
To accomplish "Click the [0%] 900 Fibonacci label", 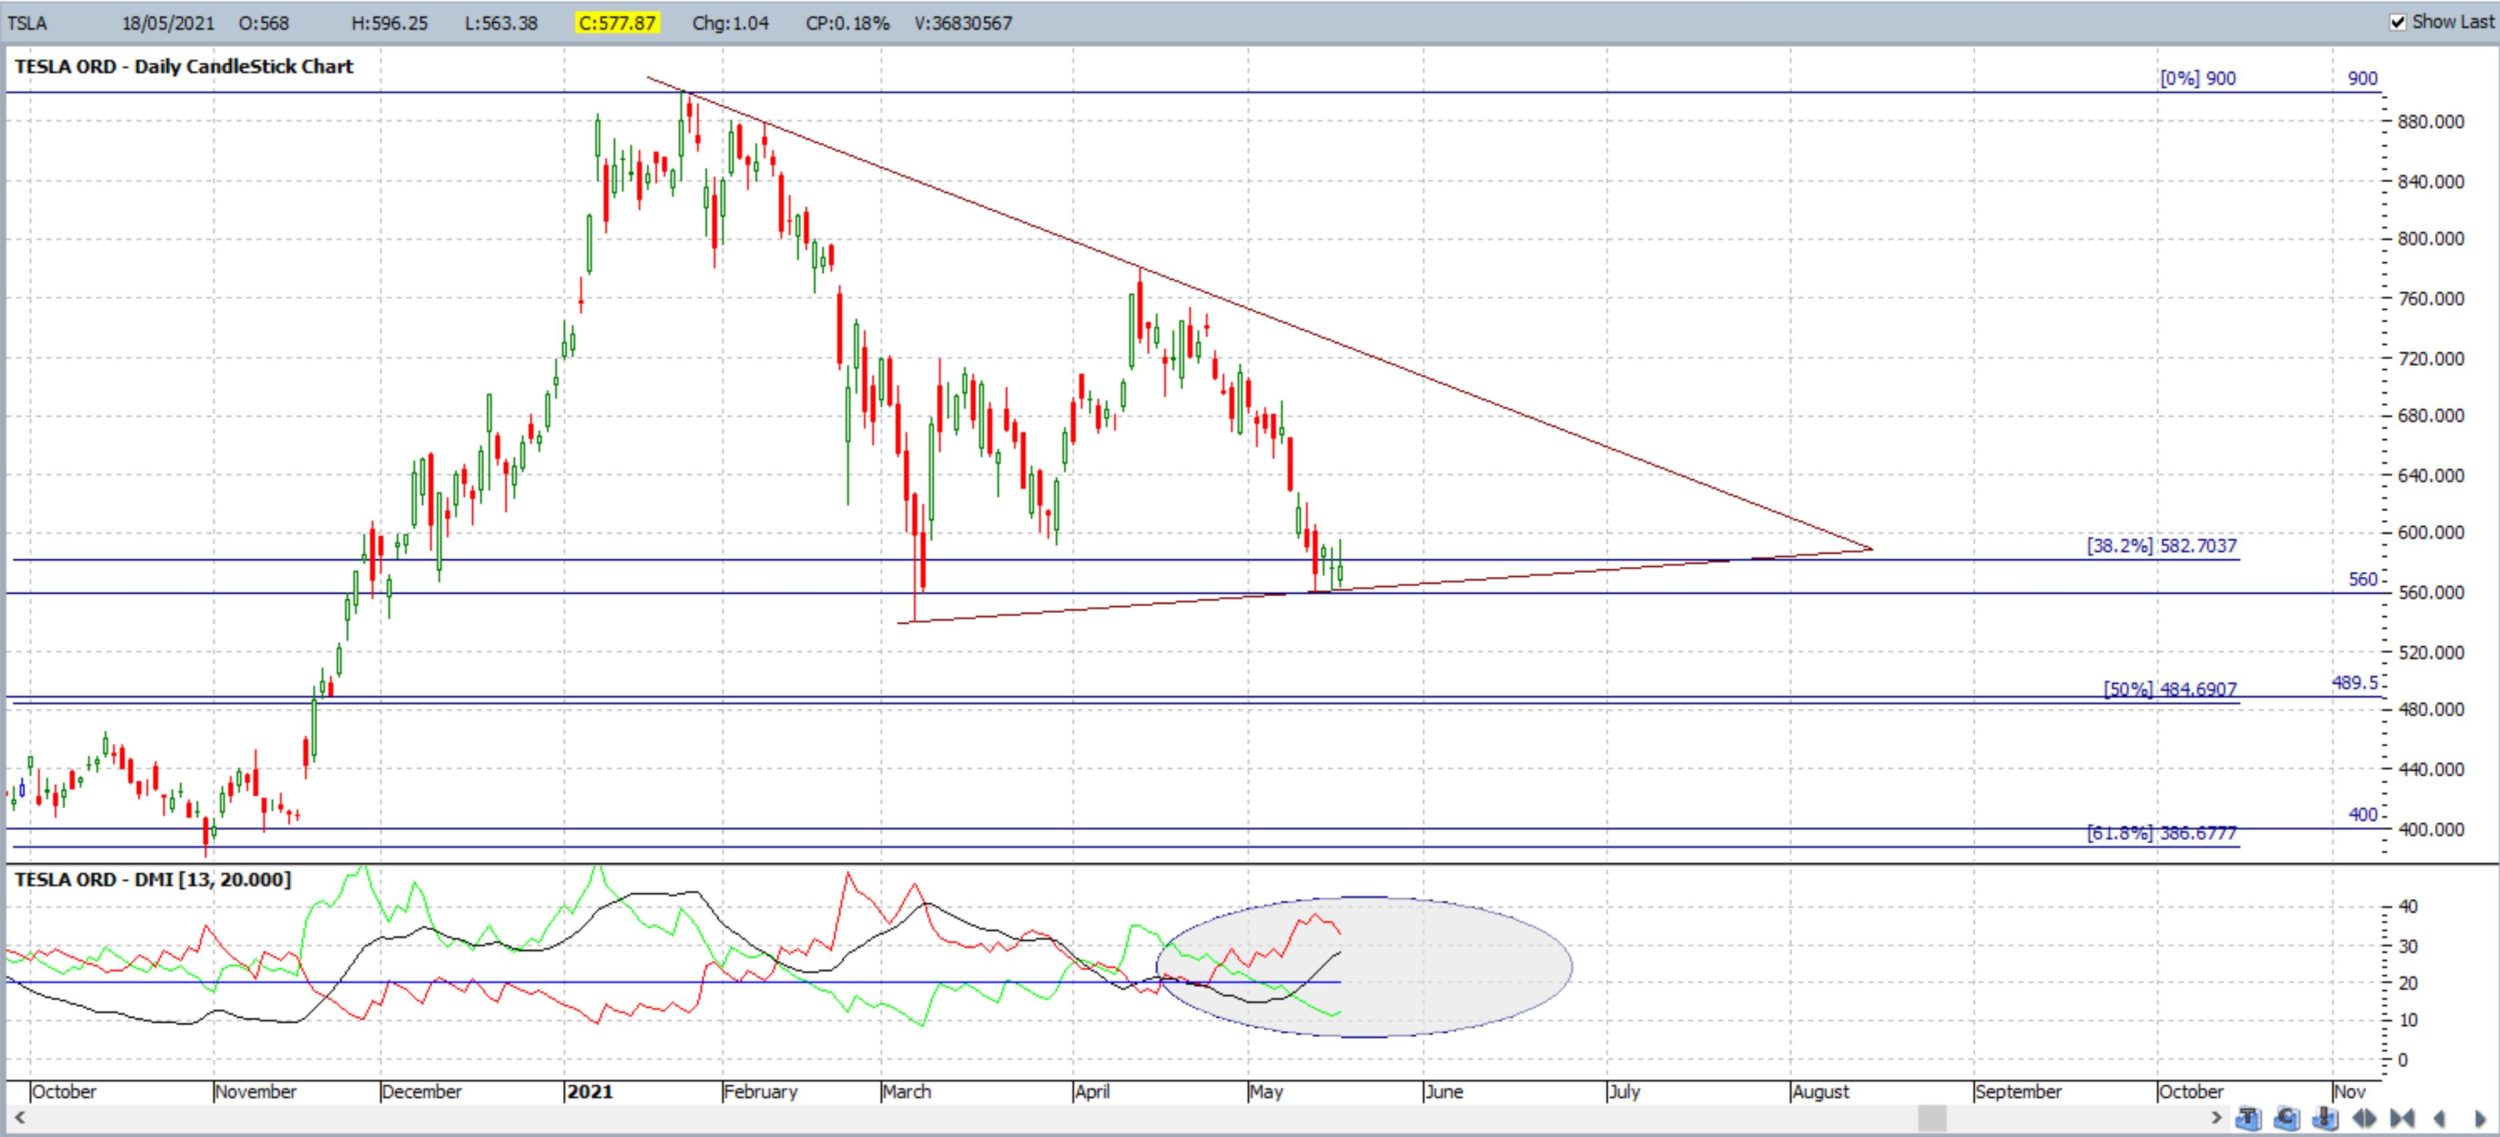I will pos(2197,78).
